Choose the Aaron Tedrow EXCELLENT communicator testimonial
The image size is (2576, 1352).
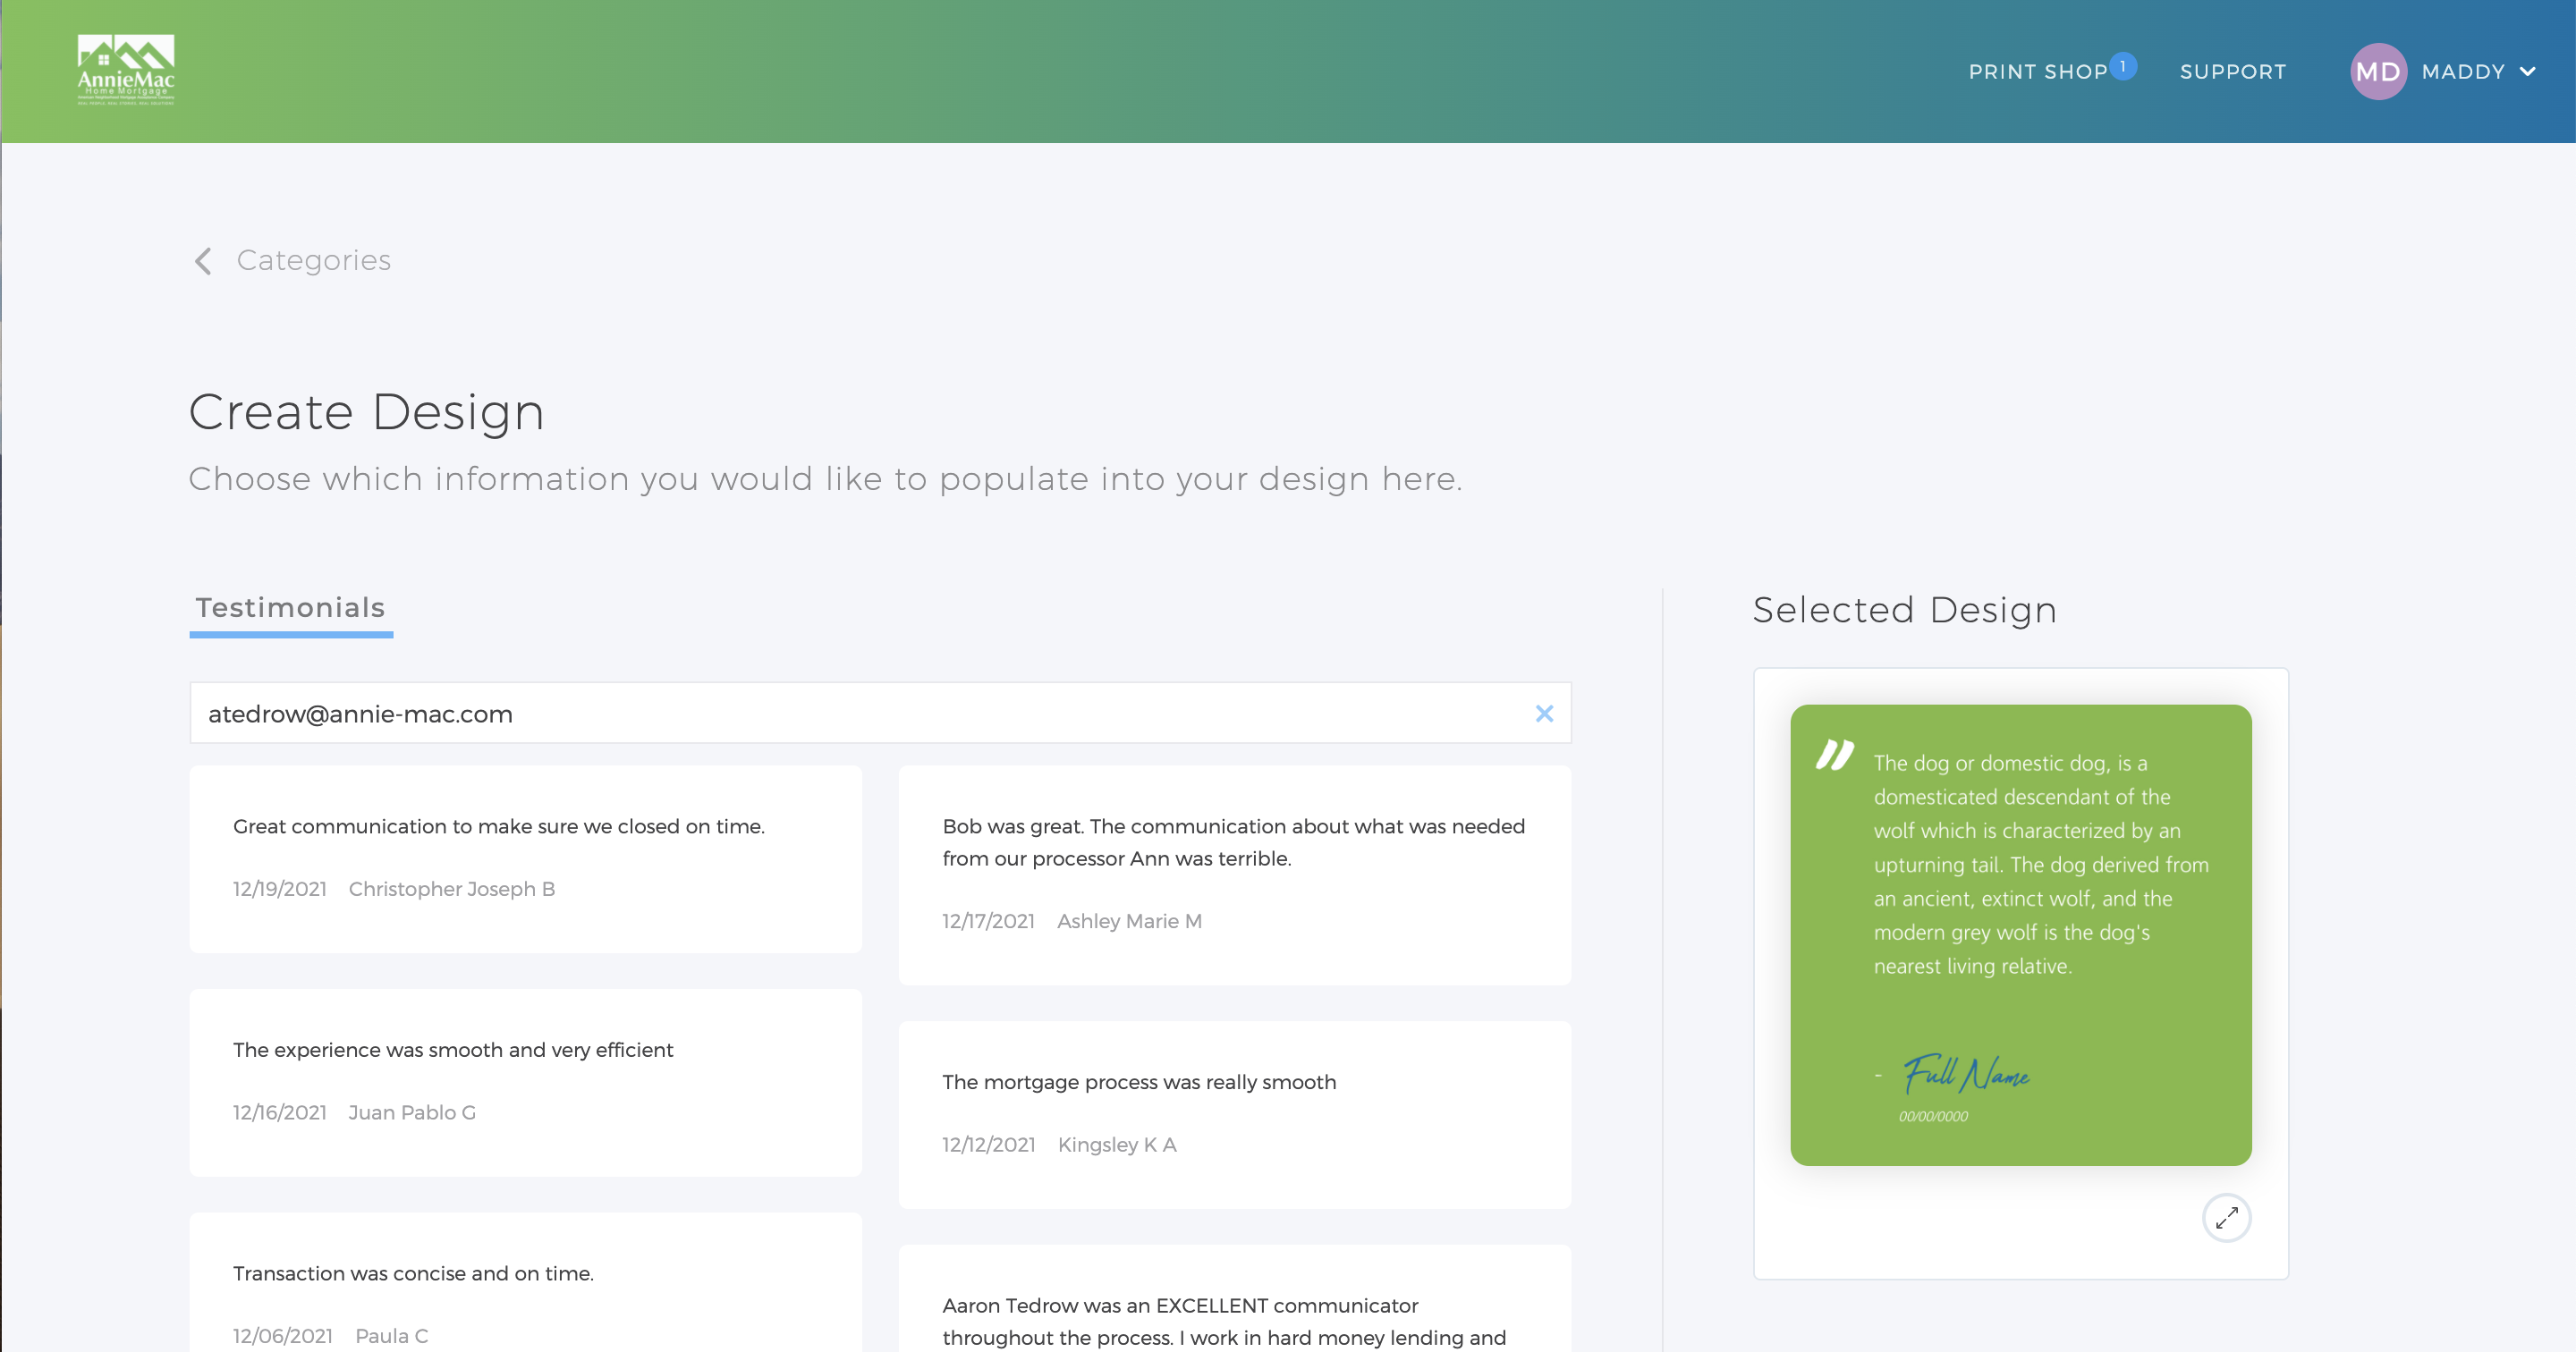point(1234,1320)
